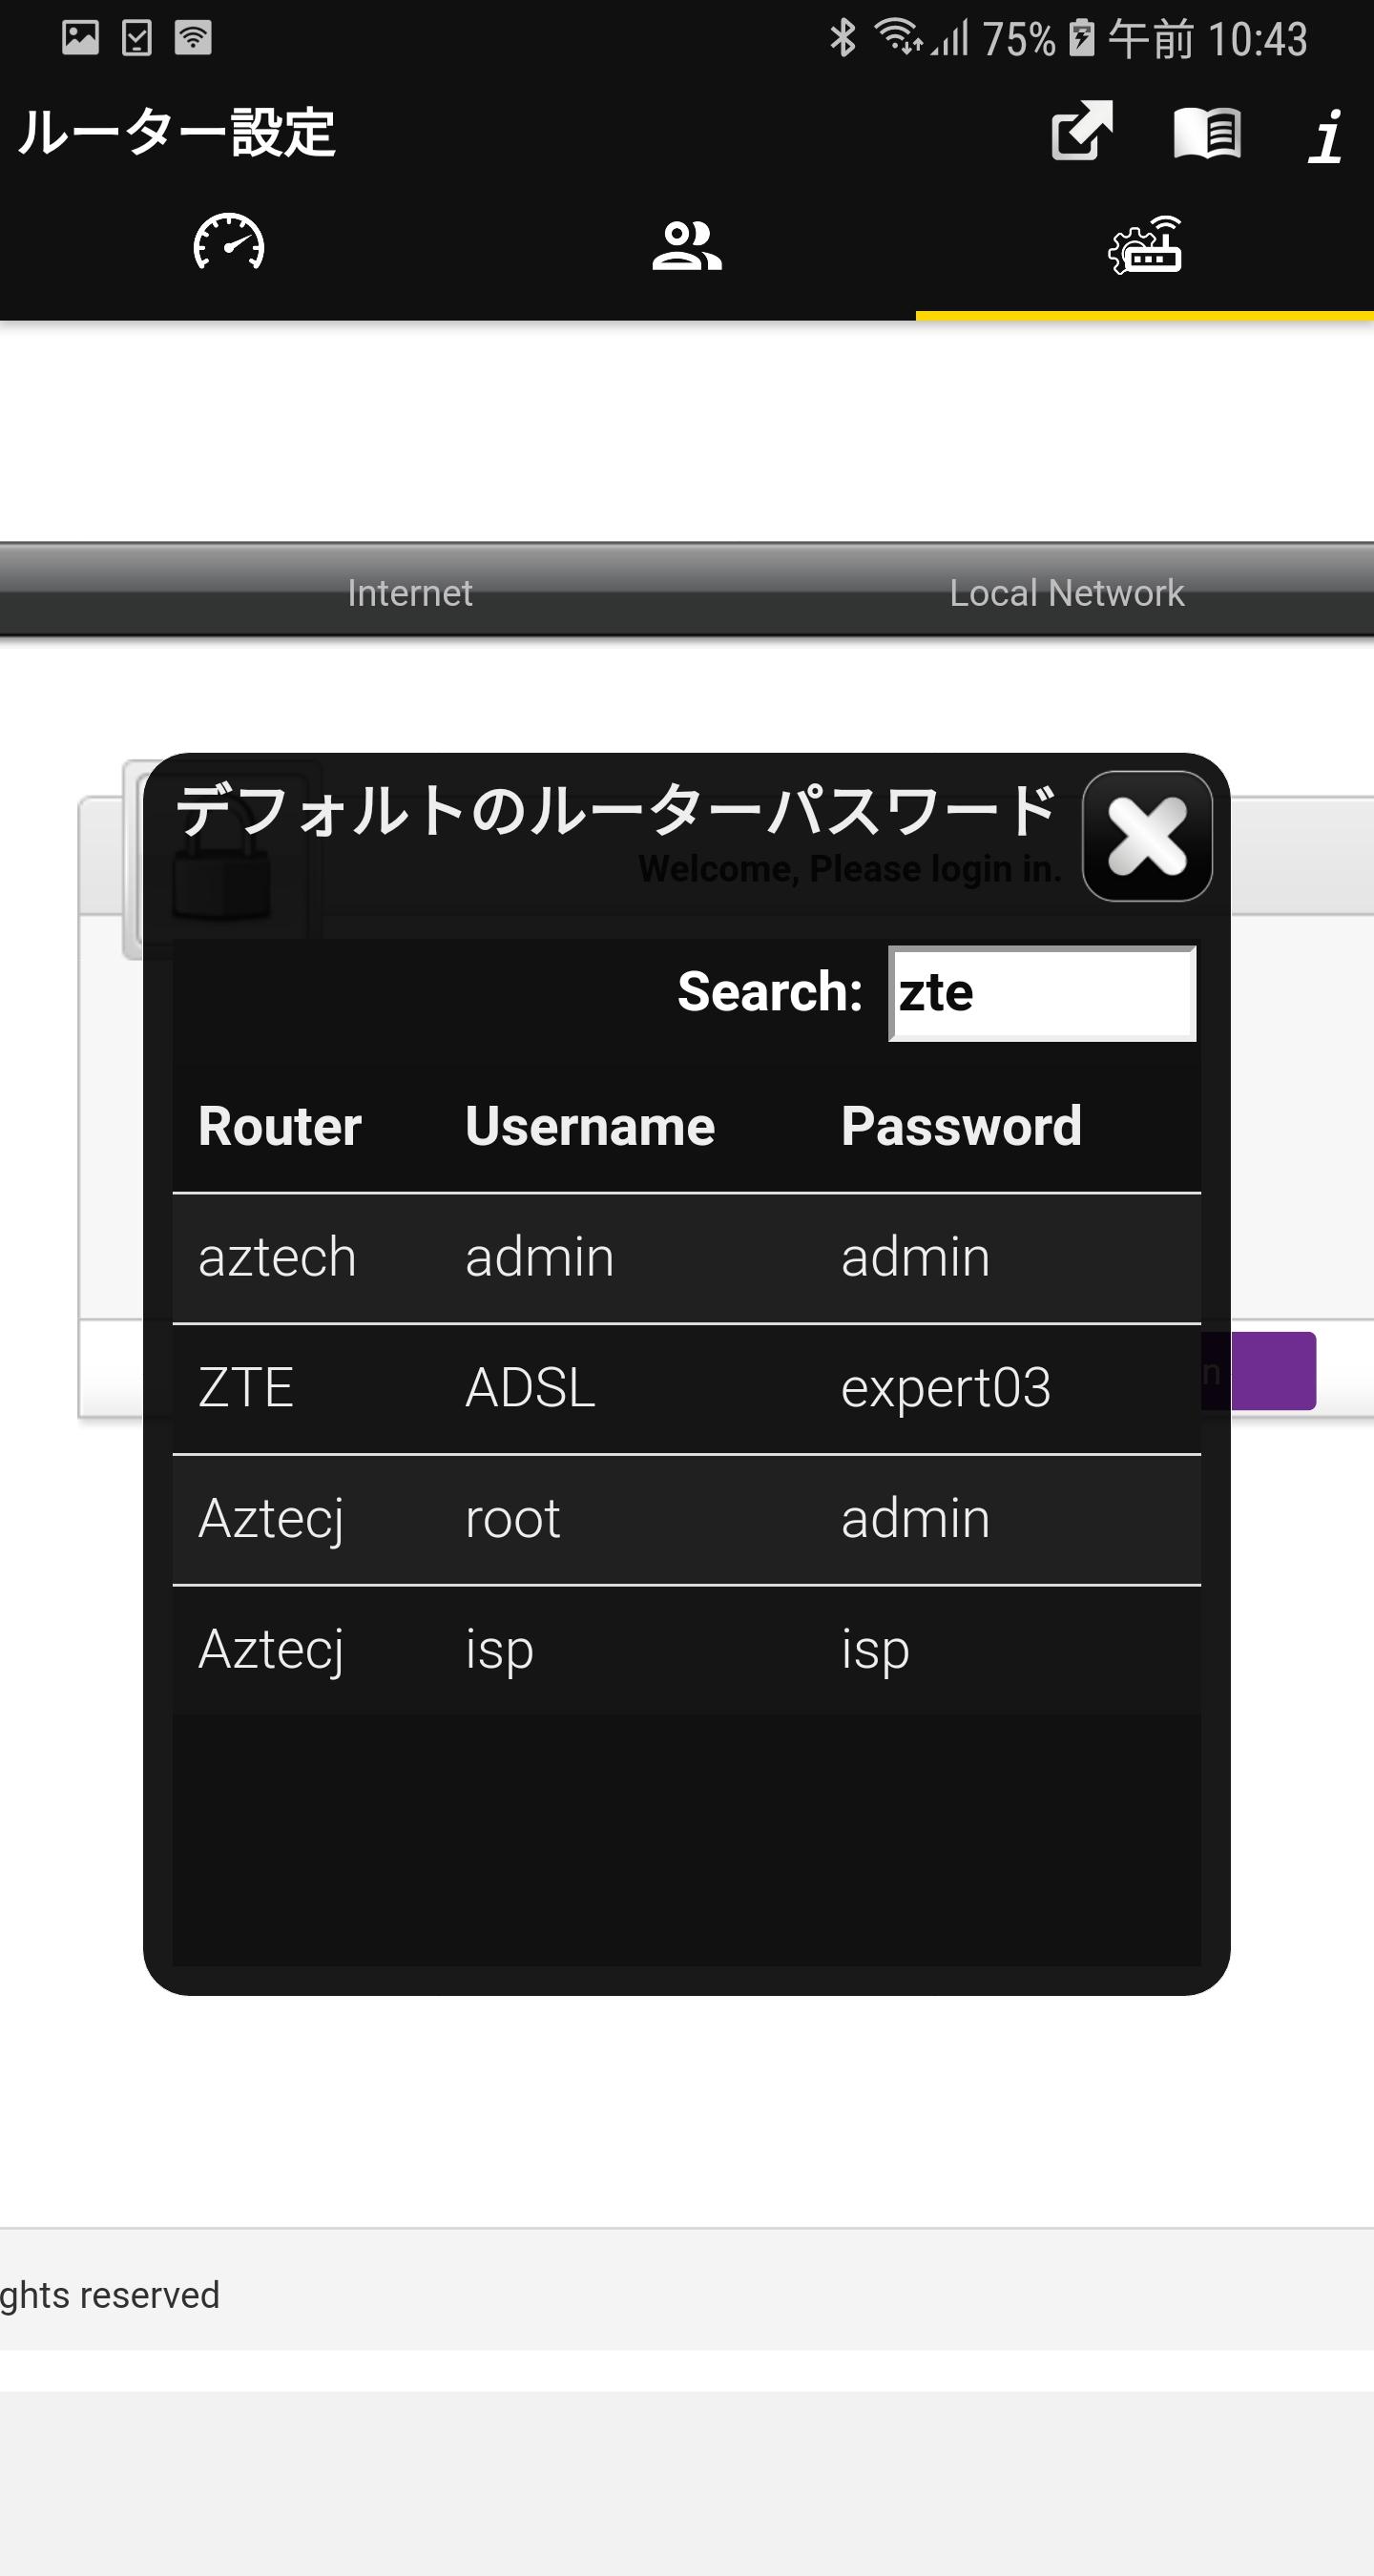Viewport: 1374px width, 2576px height.
Task: Switch to the speedometer tab
Action: click(229, 243)
